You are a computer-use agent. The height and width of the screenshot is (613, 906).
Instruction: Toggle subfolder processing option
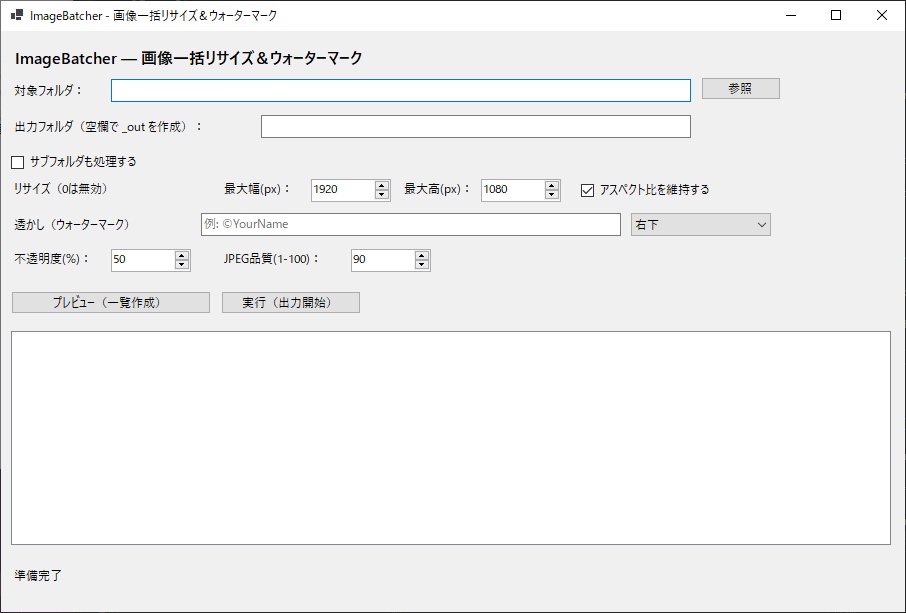pyautogui.click(x=16, y=161)
